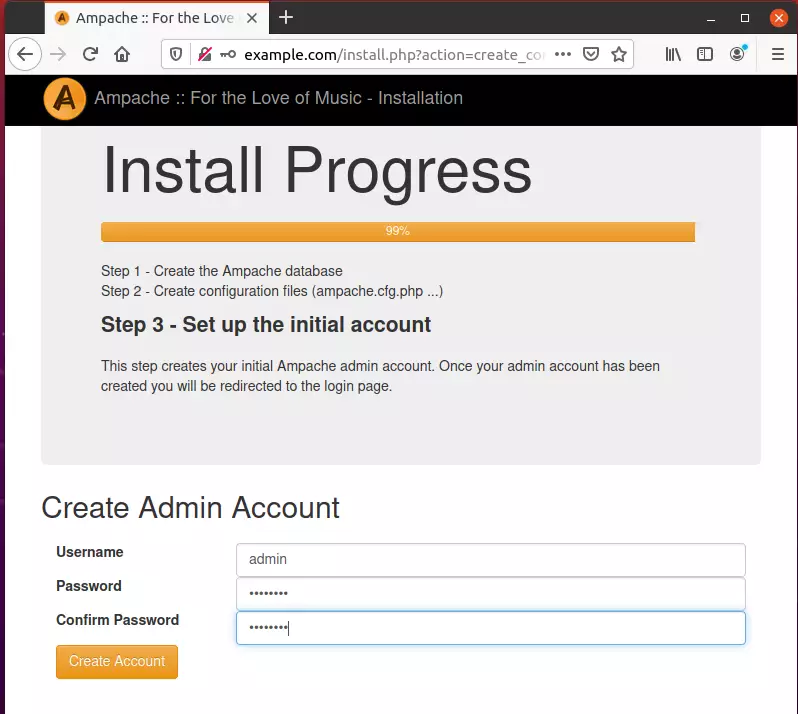Click 'Step 2 - Create configuration files' text
Screen dimensions: 798x714
pos(272,291)
